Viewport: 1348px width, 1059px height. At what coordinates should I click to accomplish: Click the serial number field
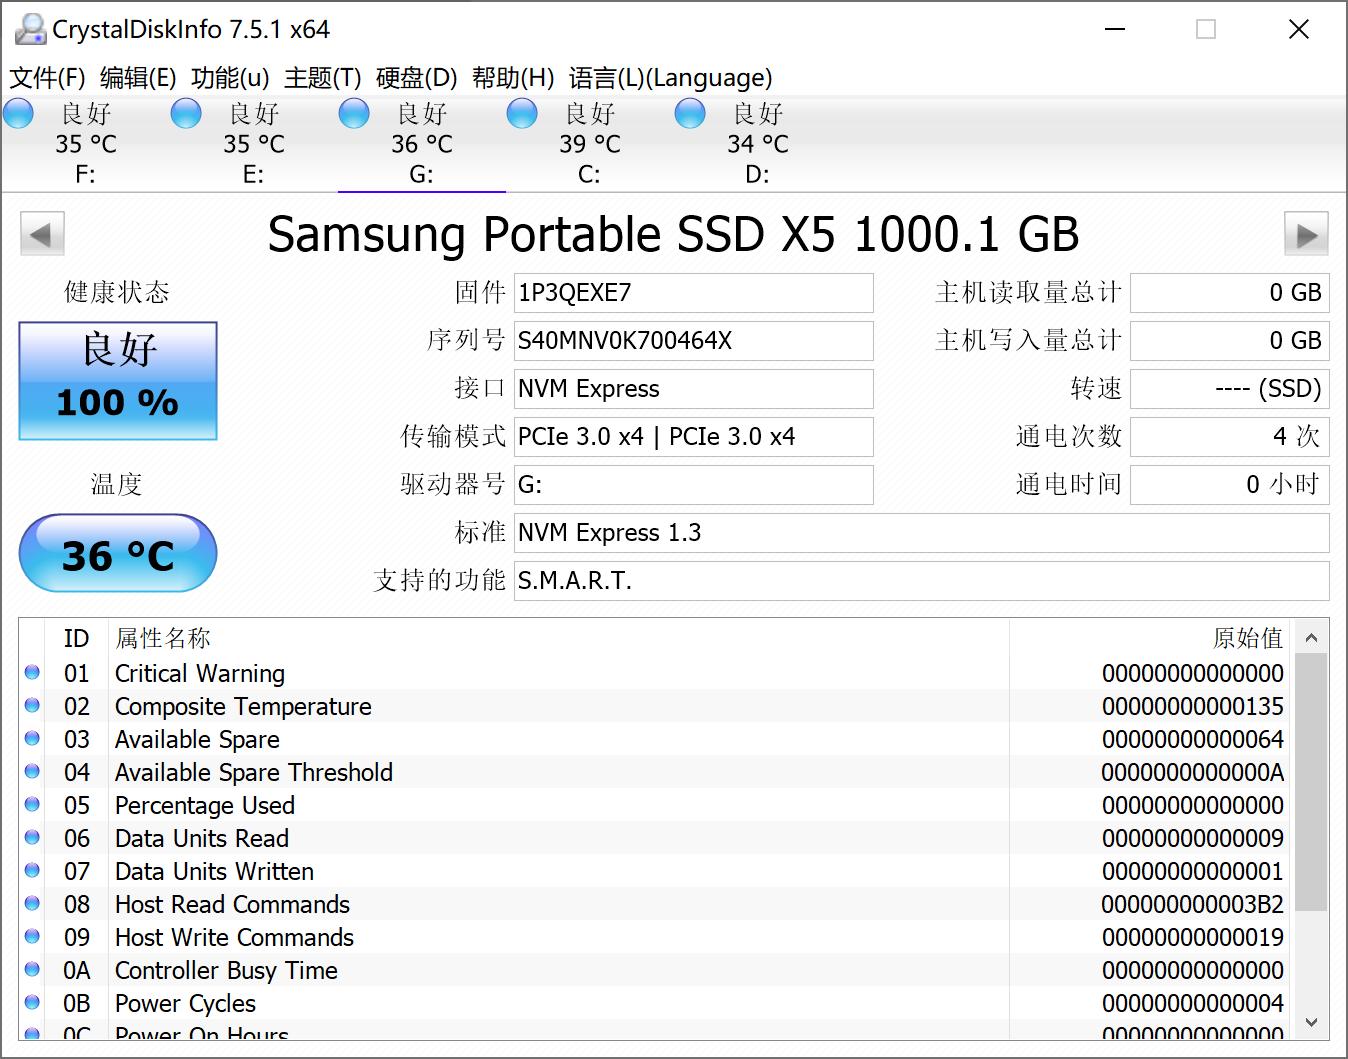click(x=693, y=341)
